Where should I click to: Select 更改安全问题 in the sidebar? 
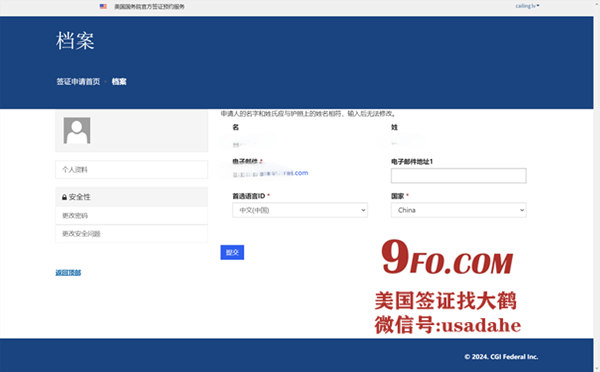(131, 233)
